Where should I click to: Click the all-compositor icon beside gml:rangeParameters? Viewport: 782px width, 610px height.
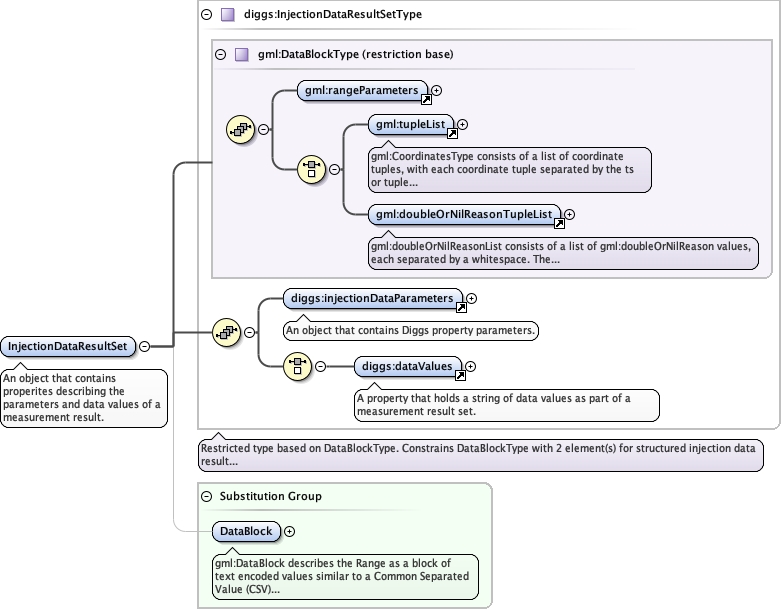pyautogui.click(x=240, y=129)
